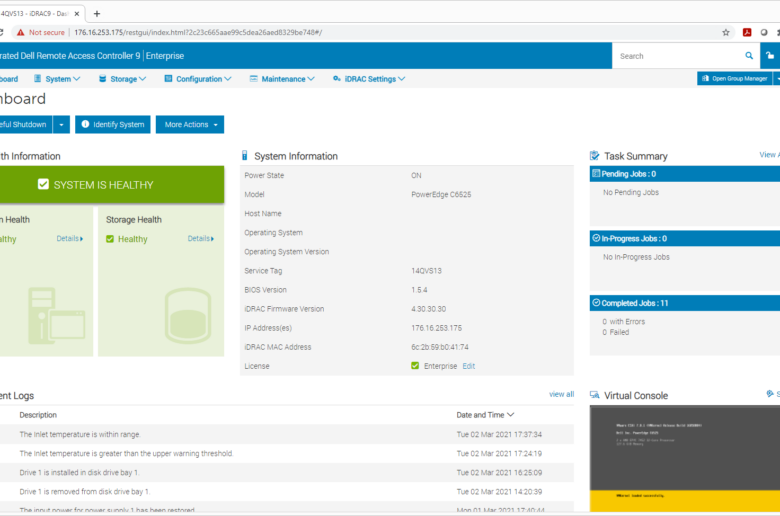The height and width of the screenshot is (516, 780).
Task: Click the Virtual Console icon
Action: click(594, 395)
